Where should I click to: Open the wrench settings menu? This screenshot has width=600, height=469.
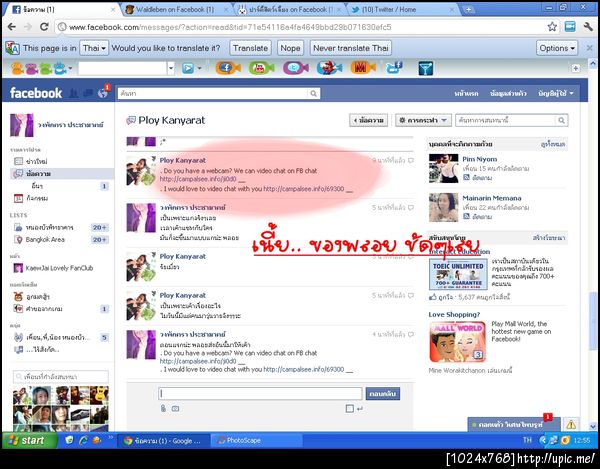pos(588,27)
